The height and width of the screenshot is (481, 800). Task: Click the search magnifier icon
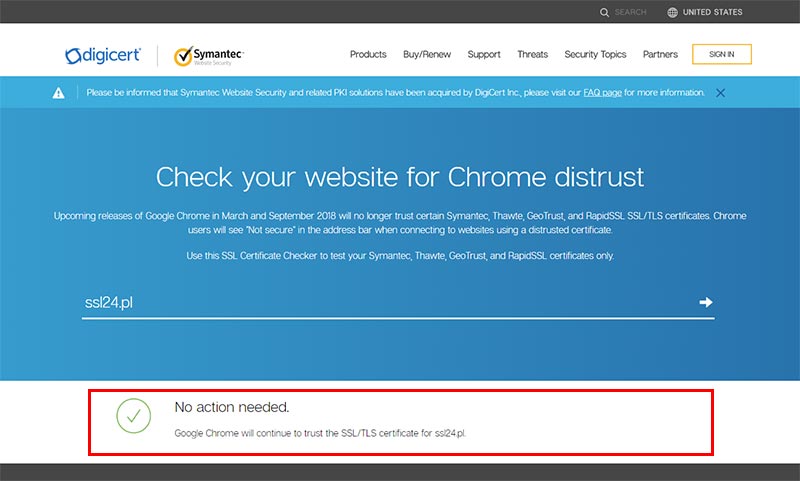(604, 12)
